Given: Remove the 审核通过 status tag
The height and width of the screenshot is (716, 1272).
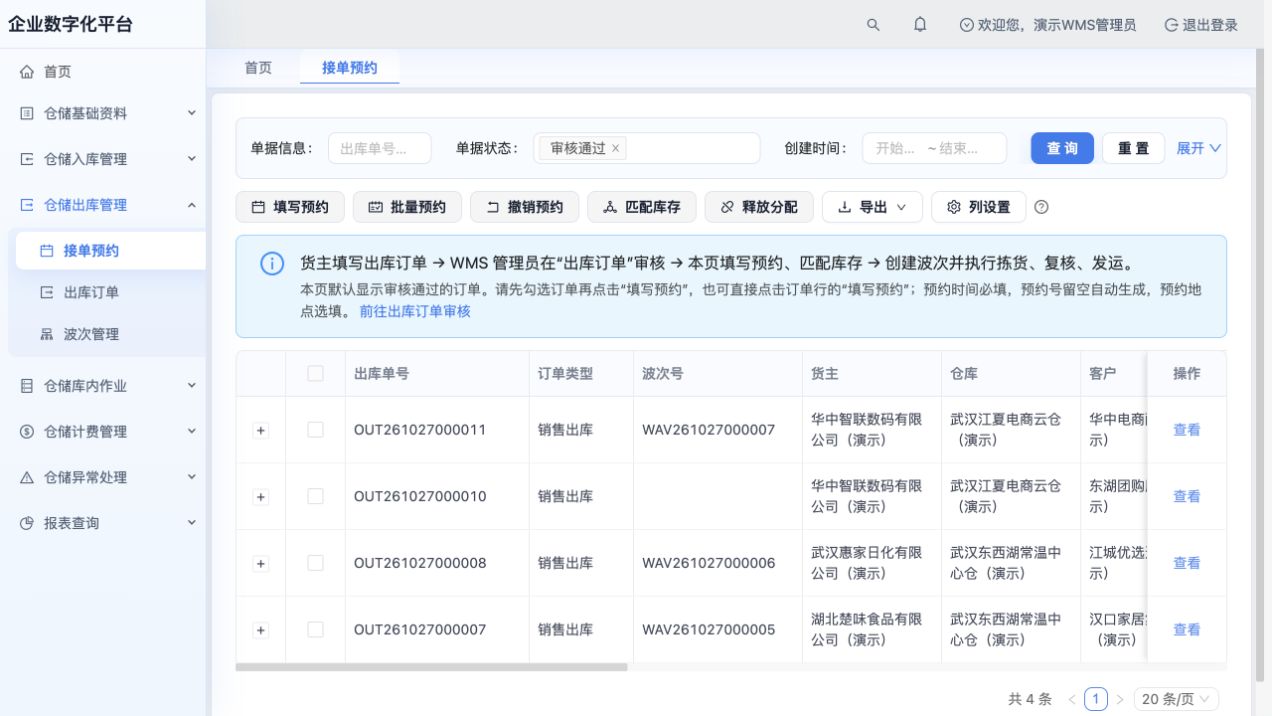Looking at the screenshot, I should [616, 148].
